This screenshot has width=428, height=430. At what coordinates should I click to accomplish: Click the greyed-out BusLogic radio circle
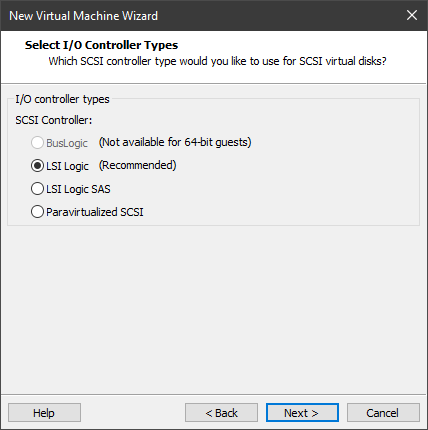point(37,143)
